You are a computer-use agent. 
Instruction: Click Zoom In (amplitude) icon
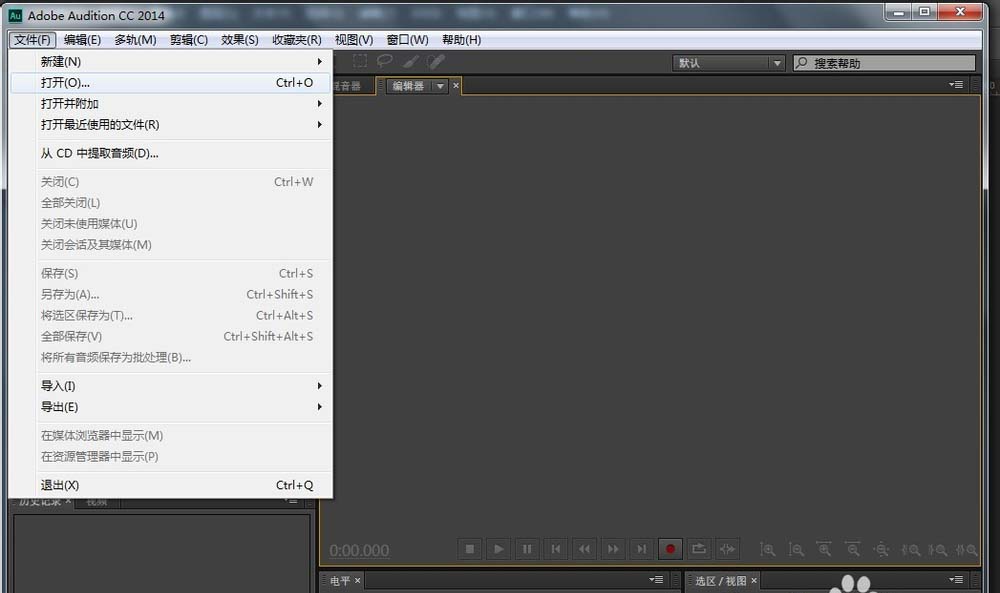(x=768, y=550)
